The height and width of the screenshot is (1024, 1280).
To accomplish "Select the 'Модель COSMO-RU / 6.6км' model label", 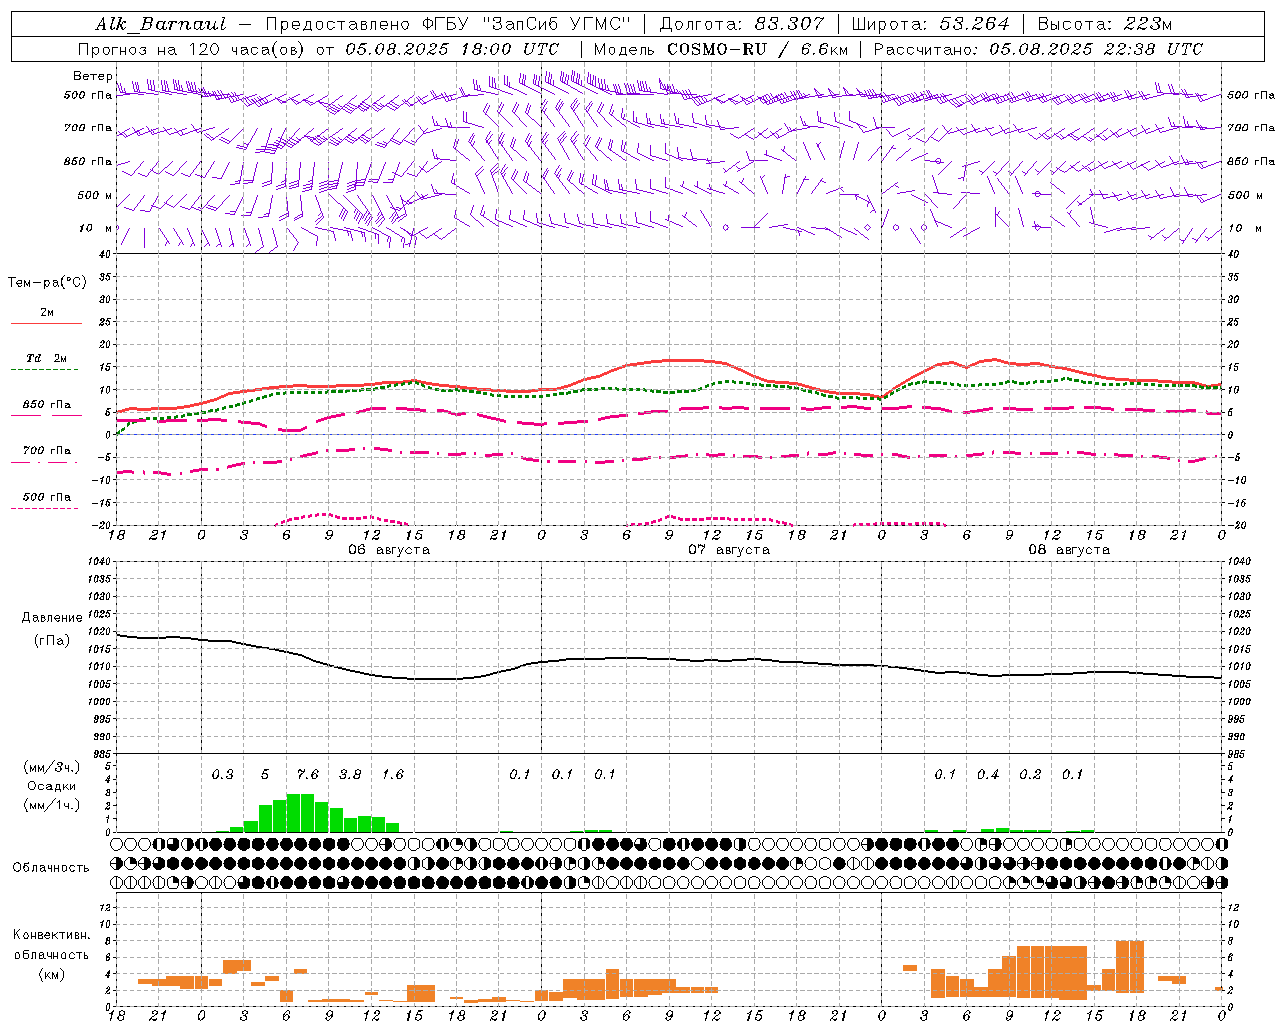I will coord(720,49).
